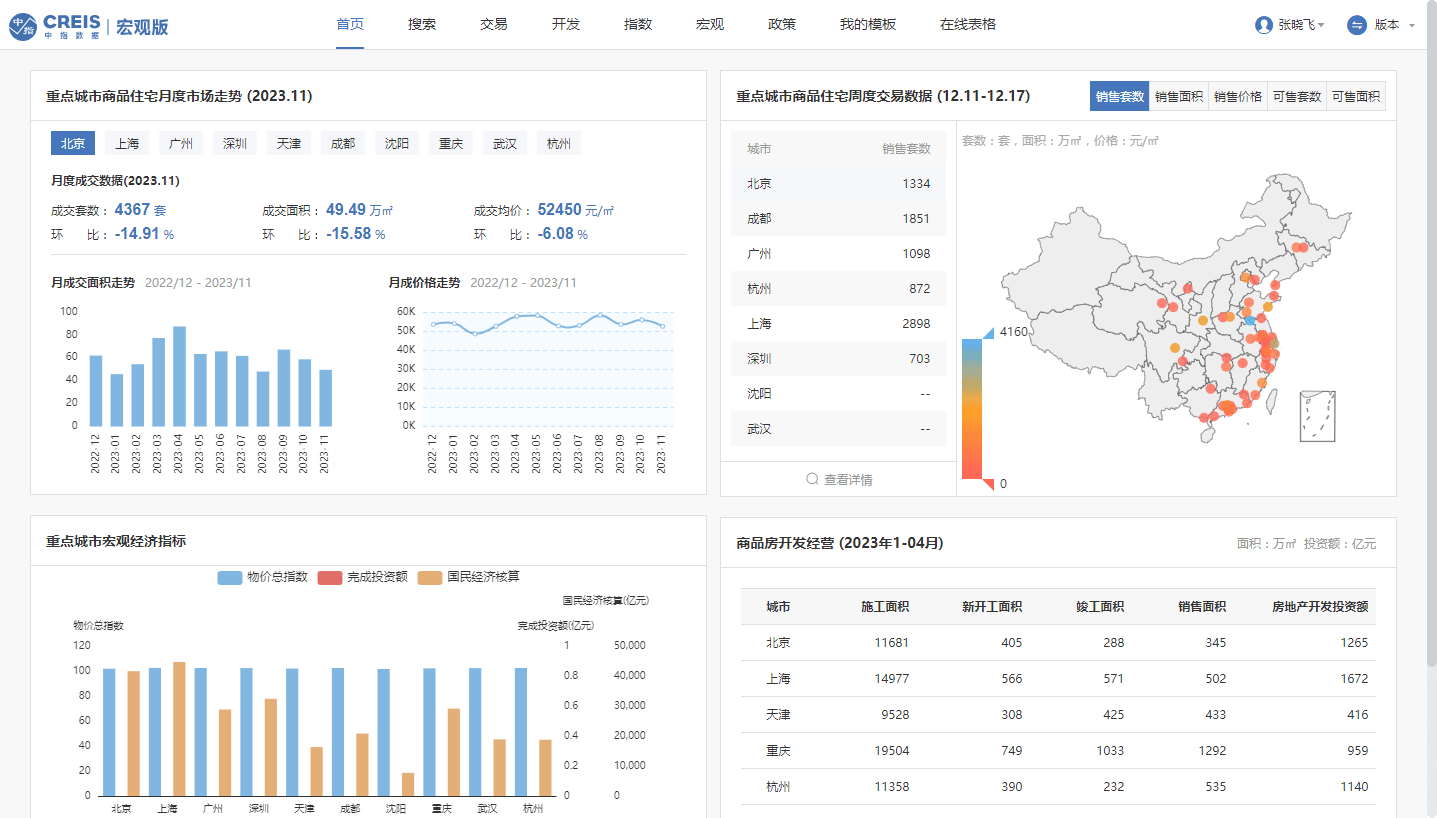The width and height of the screenshot is (1437, 818).
Task: Click the magnifier icon beside 查看详情
Action: [813, 480]
